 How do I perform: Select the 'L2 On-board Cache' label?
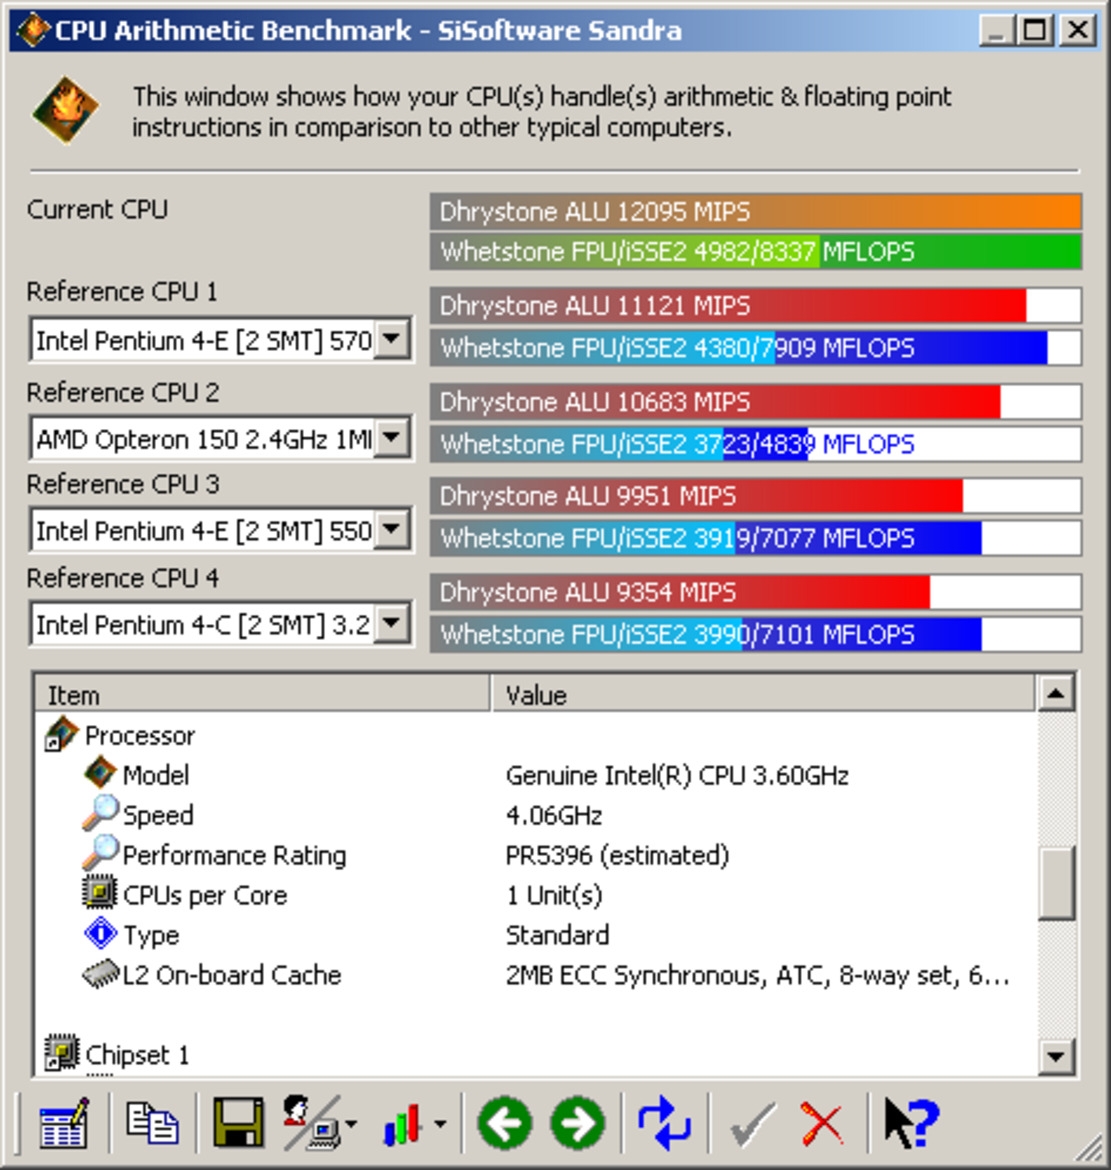(x=232, y=975)
